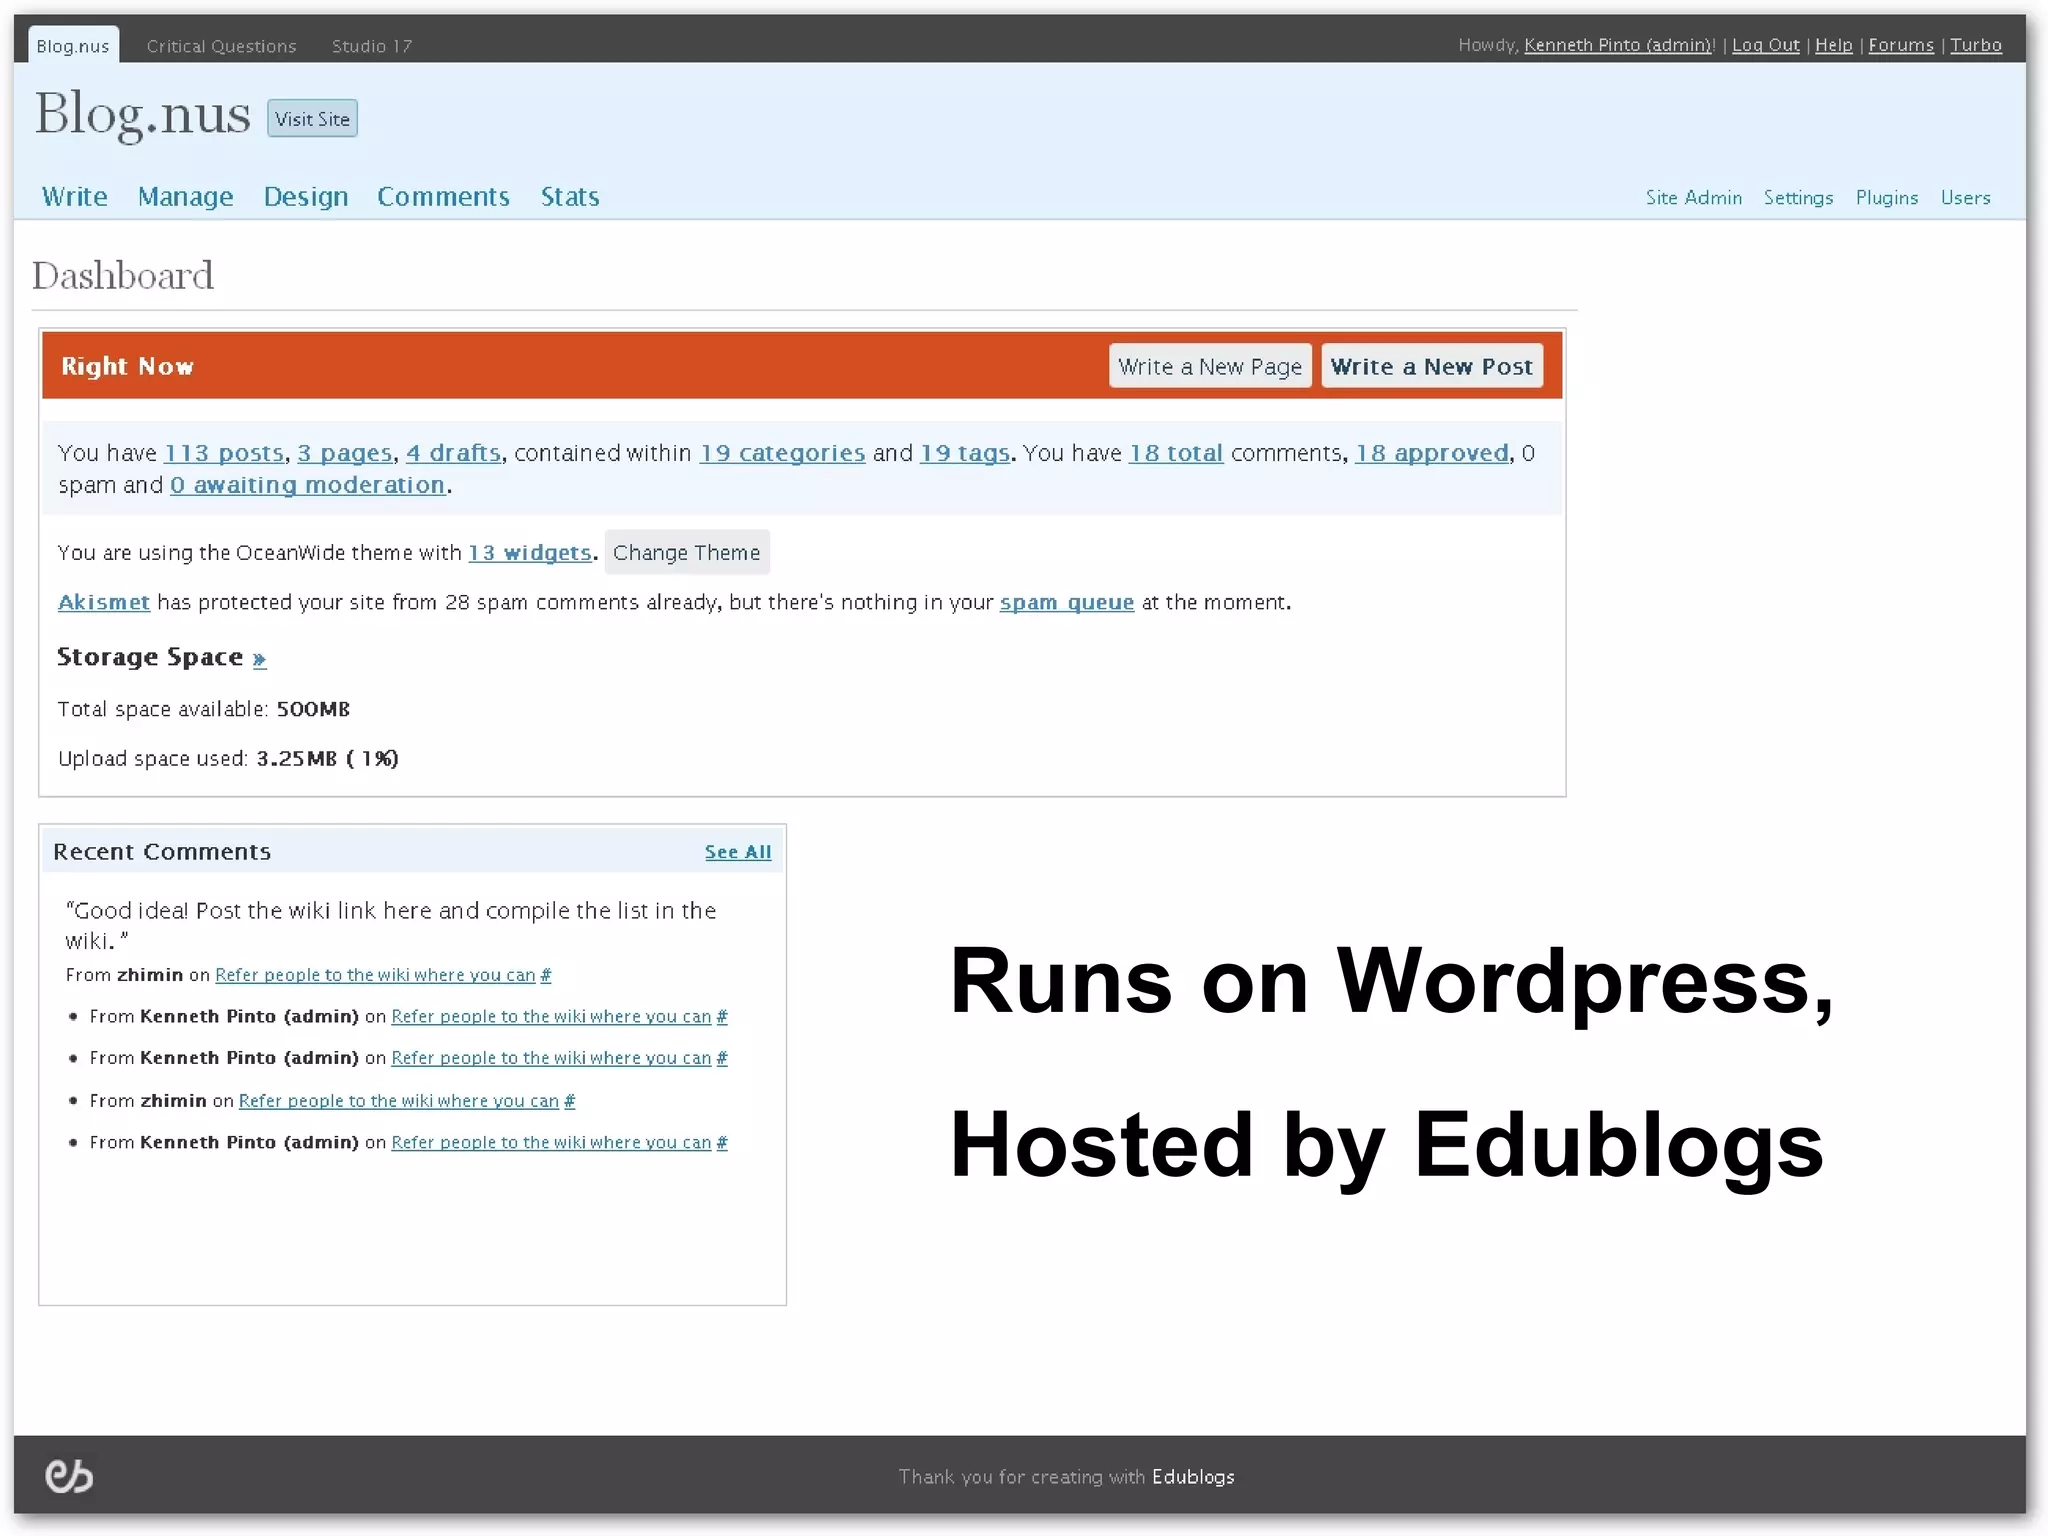This screenshot has height=1536, width=2048.
Task: Click the 500MB total space value
Action: coord(313,709)
